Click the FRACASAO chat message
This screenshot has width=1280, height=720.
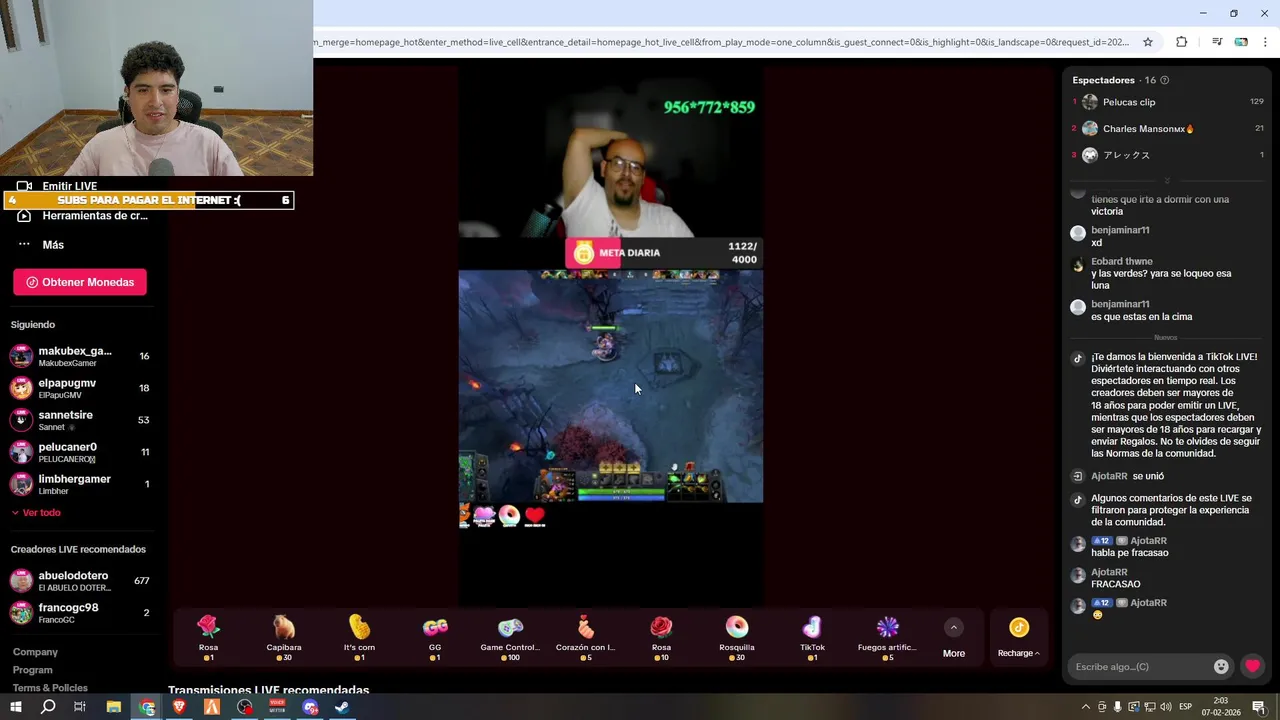coord(1116,584)
